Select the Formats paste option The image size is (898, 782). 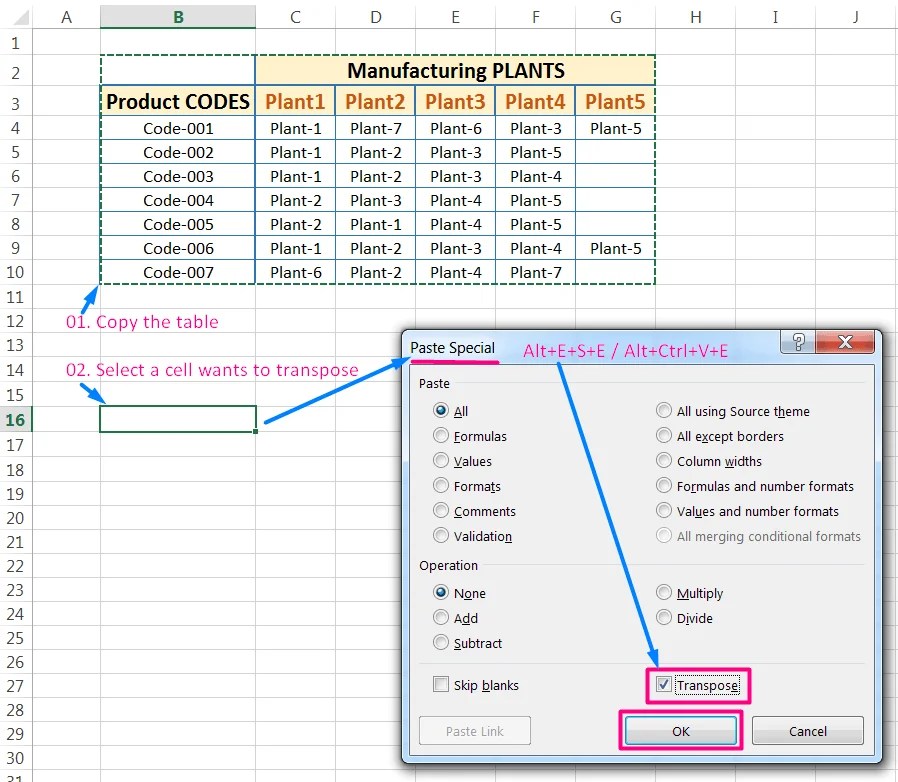[x=440, y=486]
